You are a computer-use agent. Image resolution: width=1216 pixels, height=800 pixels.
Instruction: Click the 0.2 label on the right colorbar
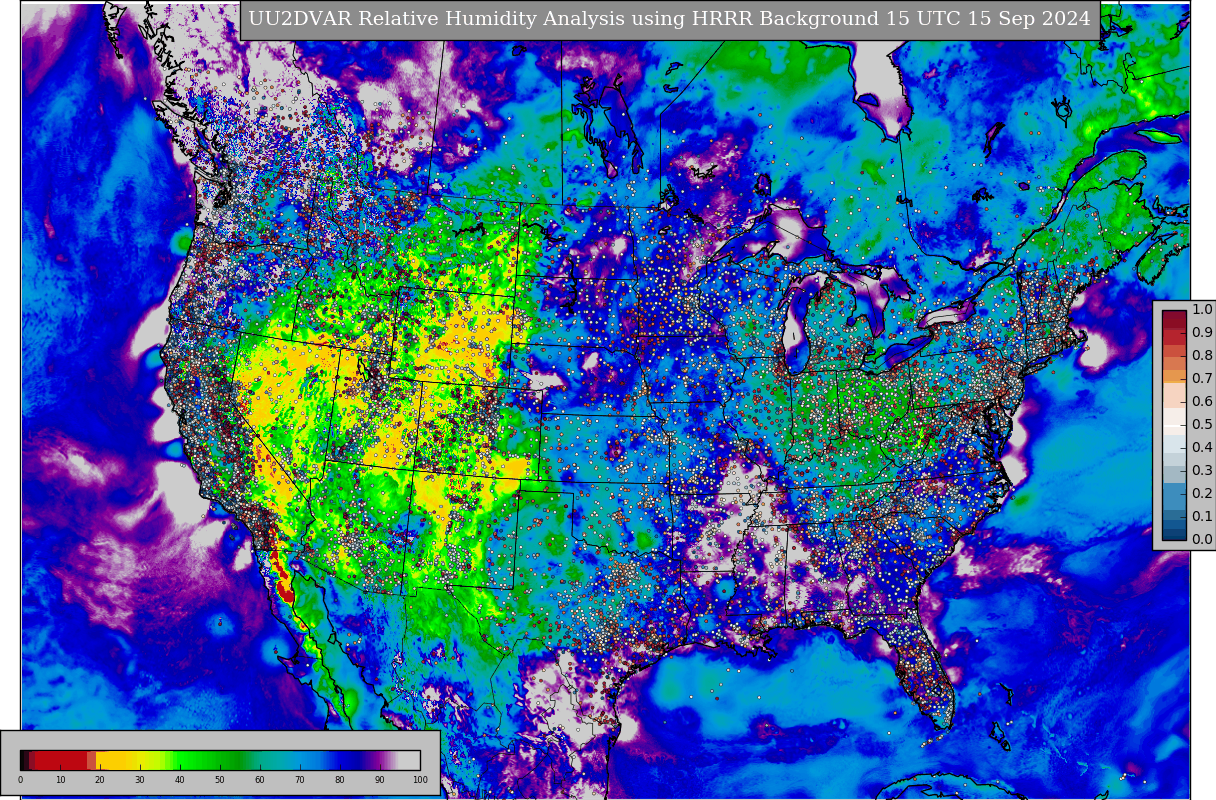point(1202,494)
